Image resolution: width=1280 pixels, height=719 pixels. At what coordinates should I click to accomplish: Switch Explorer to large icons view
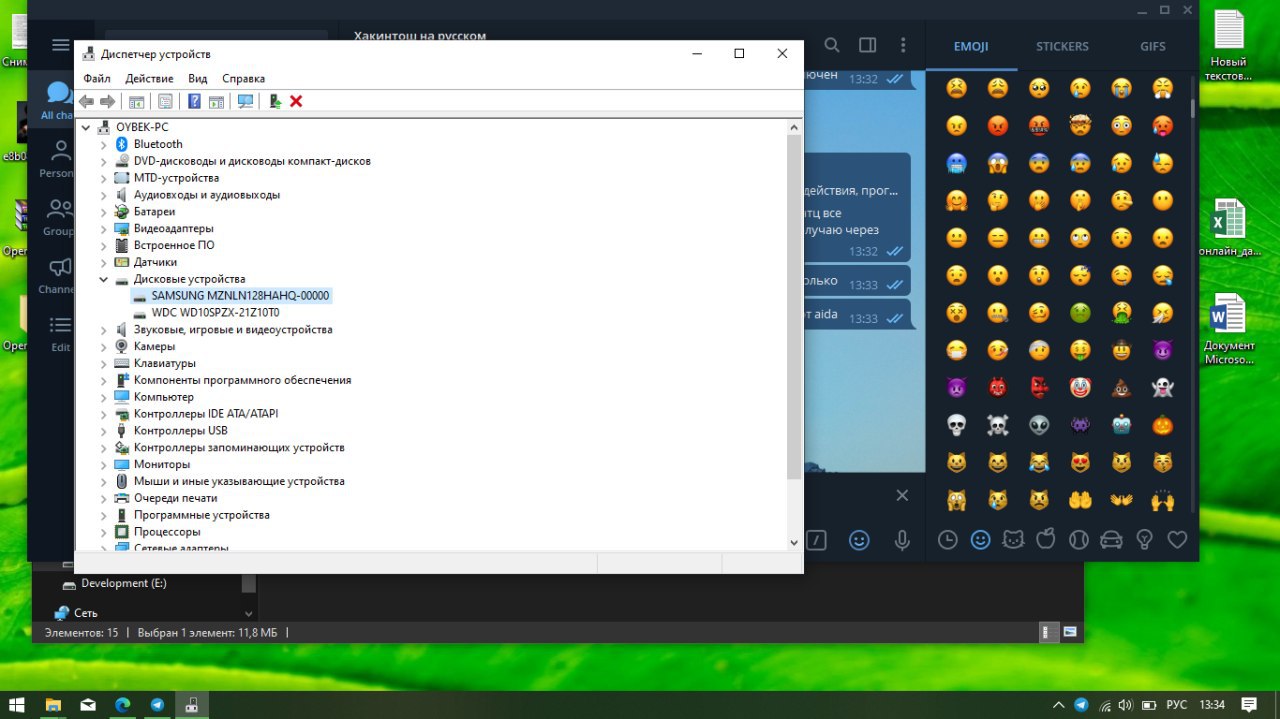tap(1070, 632)
